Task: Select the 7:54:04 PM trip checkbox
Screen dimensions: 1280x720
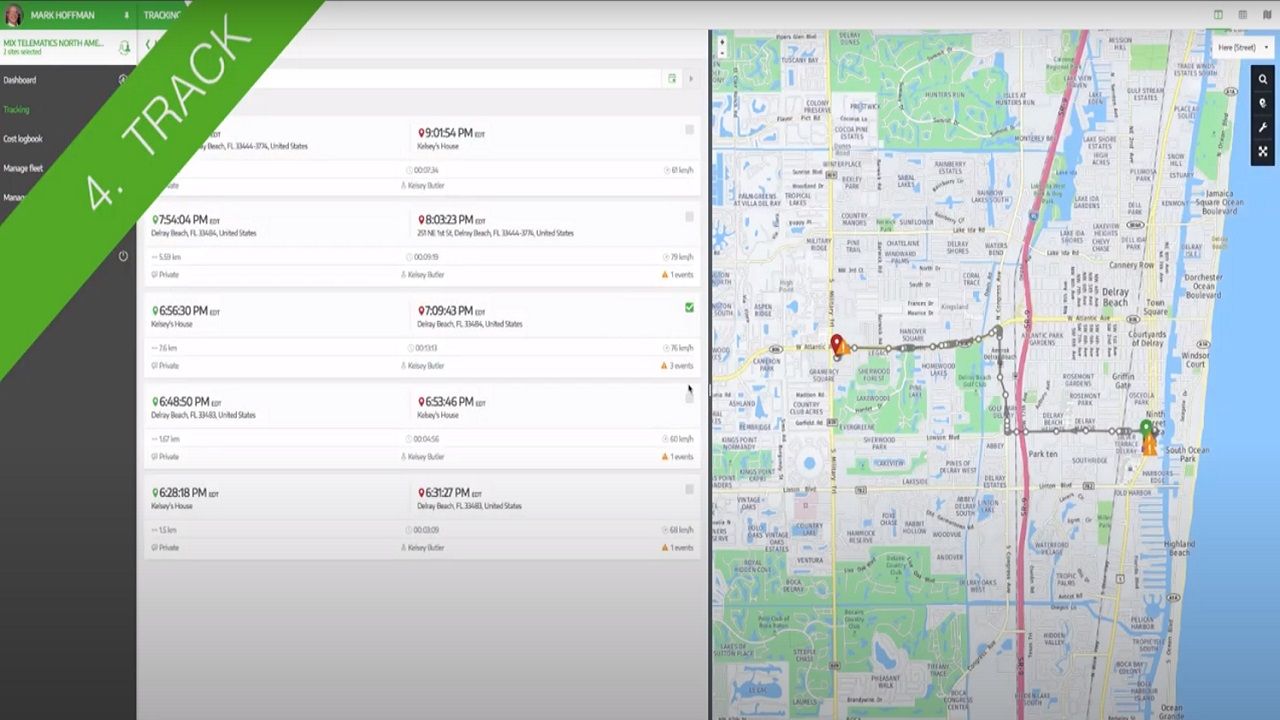Action: (689, 217)
